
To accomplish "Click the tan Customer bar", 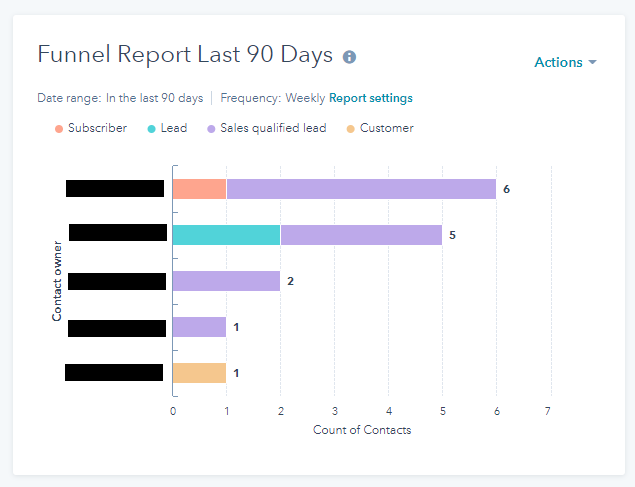I will (x=199, y=373).
